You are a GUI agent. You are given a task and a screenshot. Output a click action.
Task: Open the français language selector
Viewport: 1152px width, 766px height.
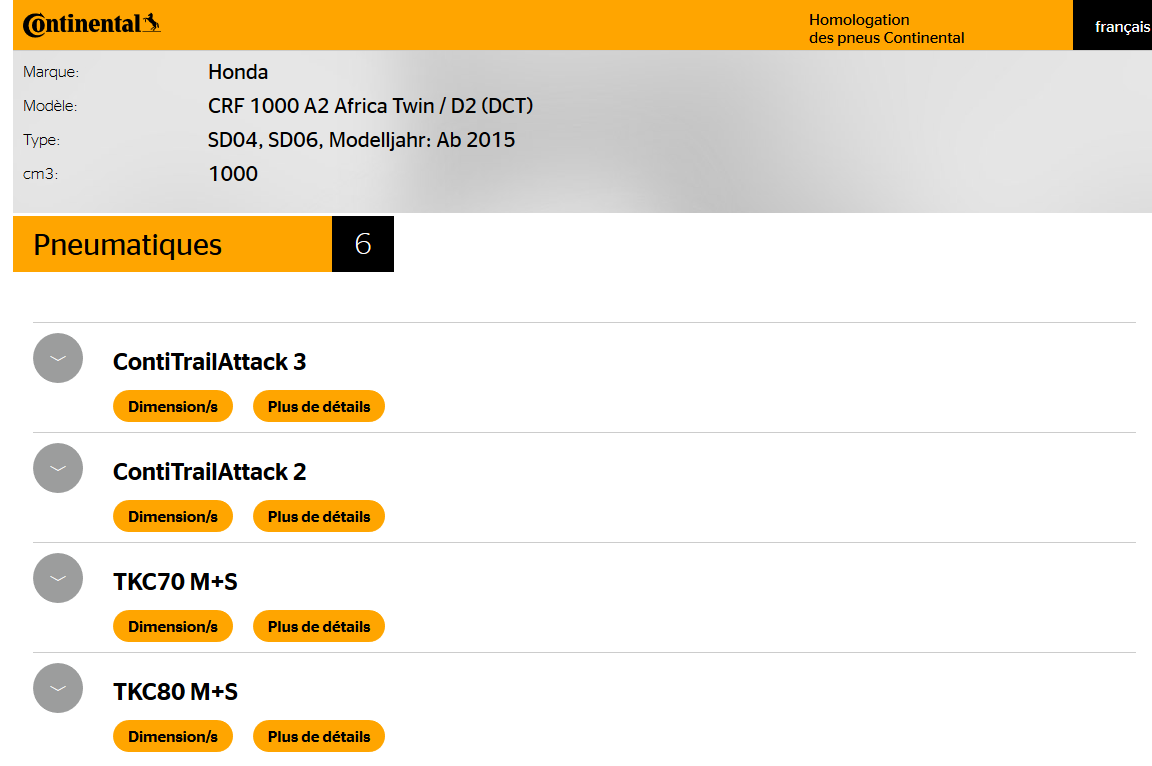point(1121,27)
